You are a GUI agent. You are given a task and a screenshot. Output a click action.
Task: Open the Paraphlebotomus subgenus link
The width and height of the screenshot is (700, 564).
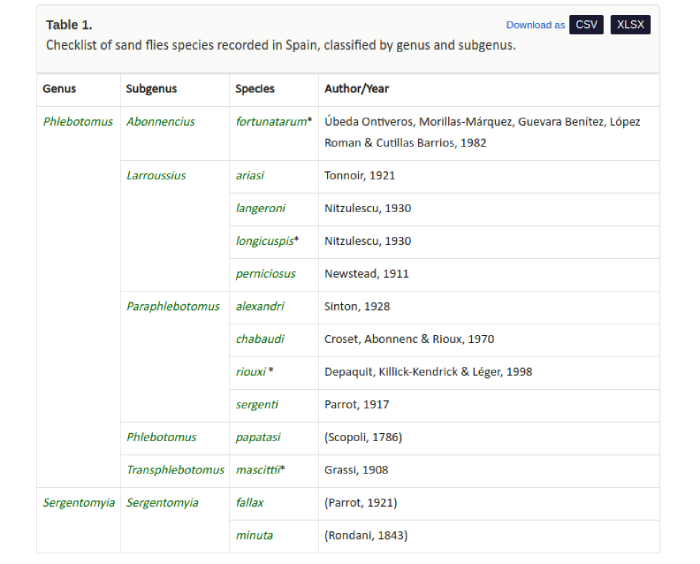tap(172, 307)
